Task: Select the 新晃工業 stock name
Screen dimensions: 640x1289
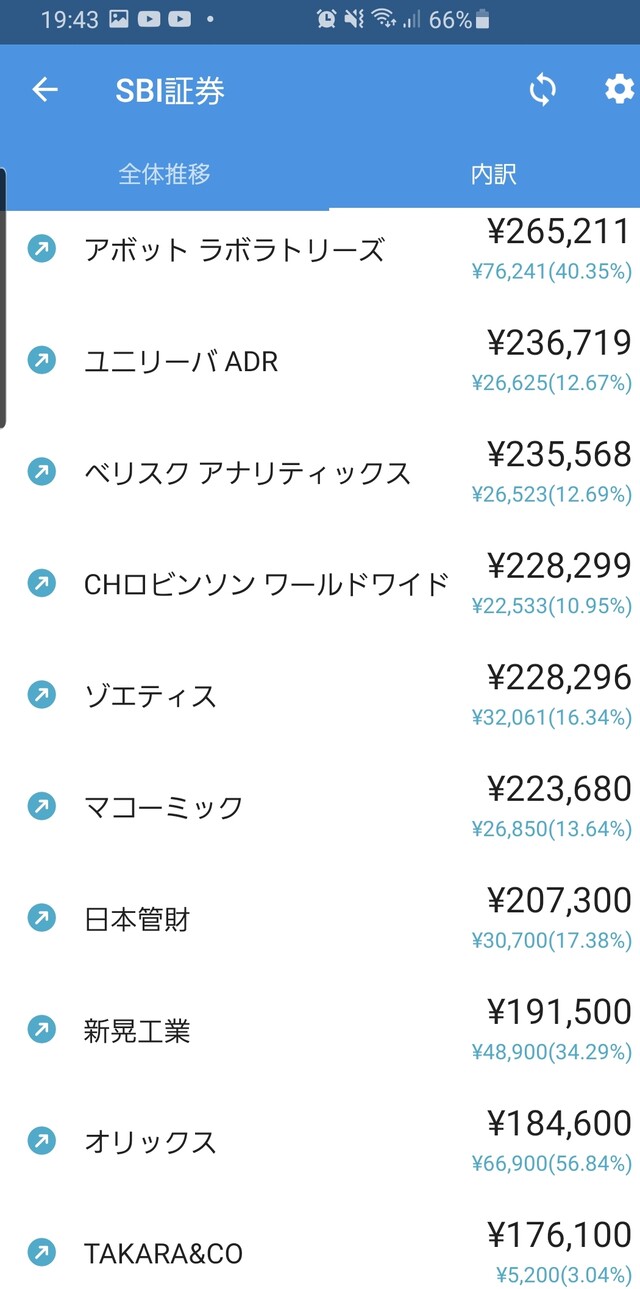Action: [137, 1030]
